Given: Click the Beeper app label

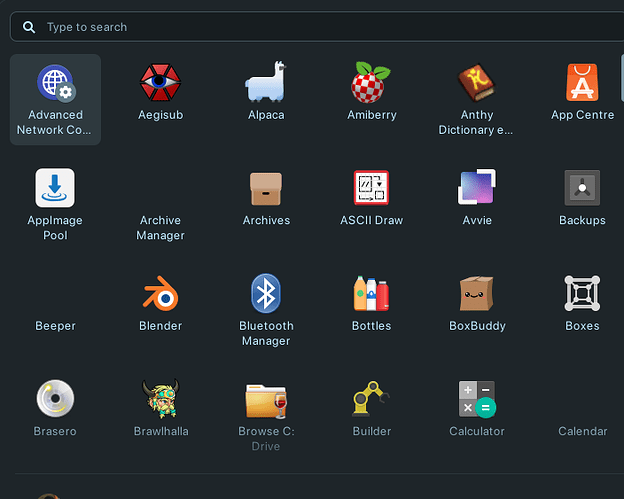Looking at the screenshot, I should point(55,326).
